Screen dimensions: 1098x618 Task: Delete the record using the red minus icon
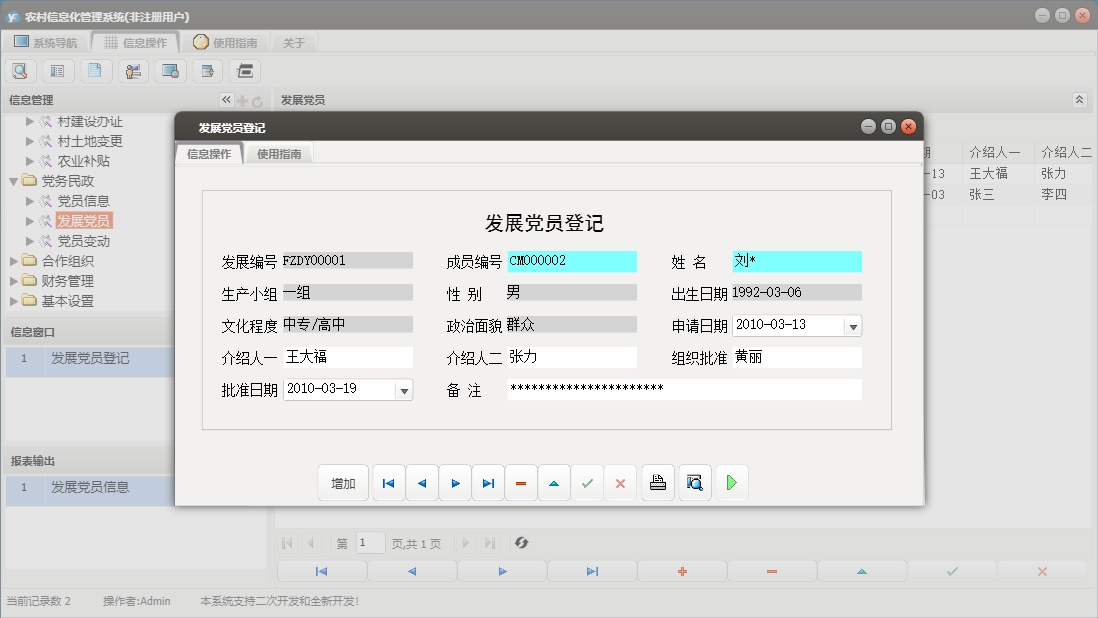[x=521, y=482]
